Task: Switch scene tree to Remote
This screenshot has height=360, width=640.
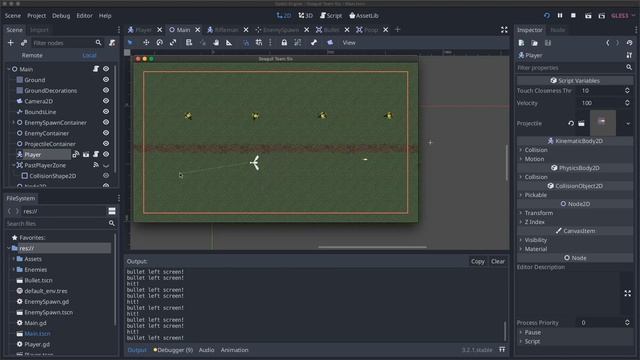Action: (32, 55)
